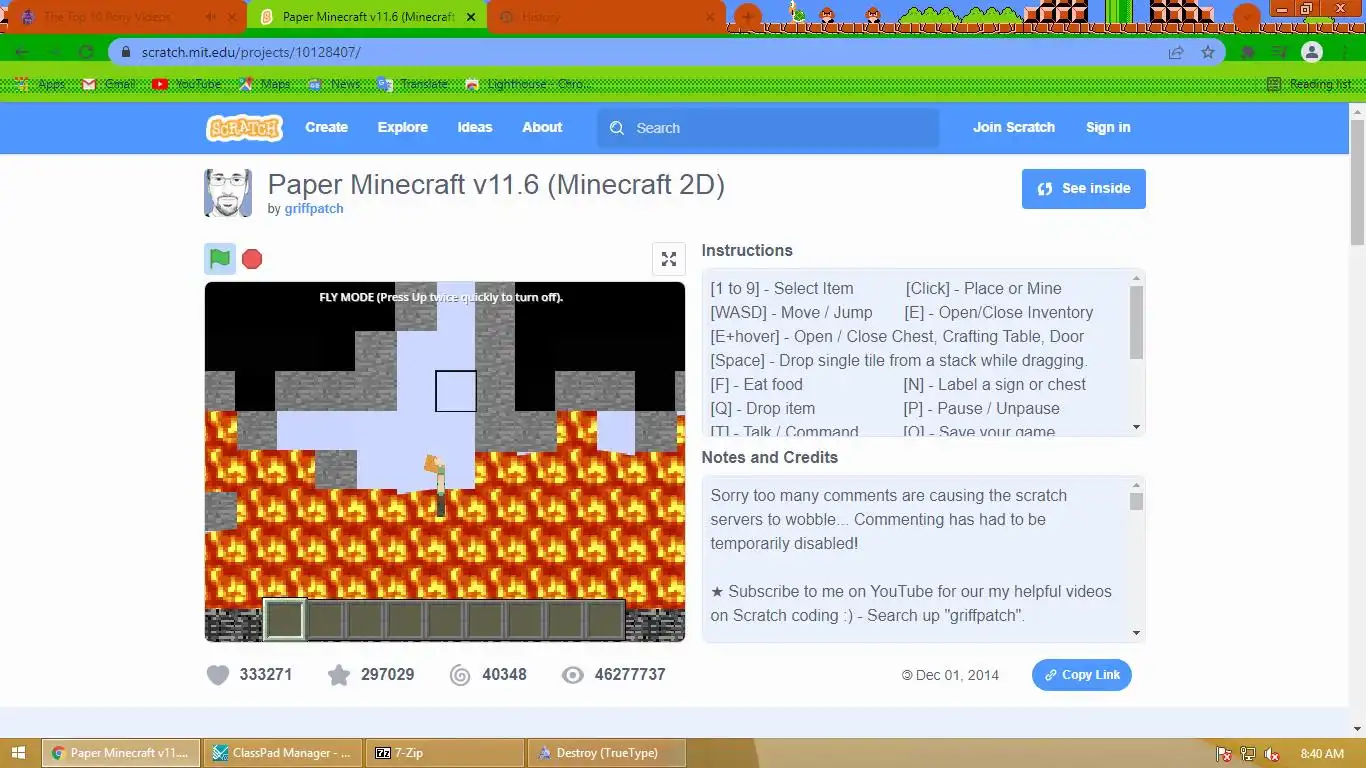The height and width of the screenshot is (768, 1366).
Task: Go back to previous page
Action: 22,52
